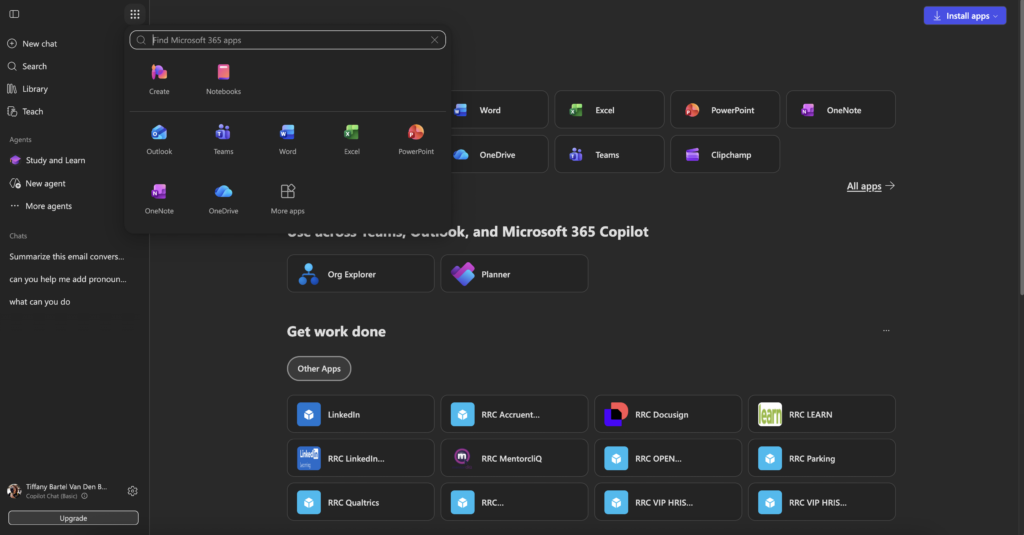
Task: Clear the Find Microsoft 365 apps search
Action: (x=434, y=40)
